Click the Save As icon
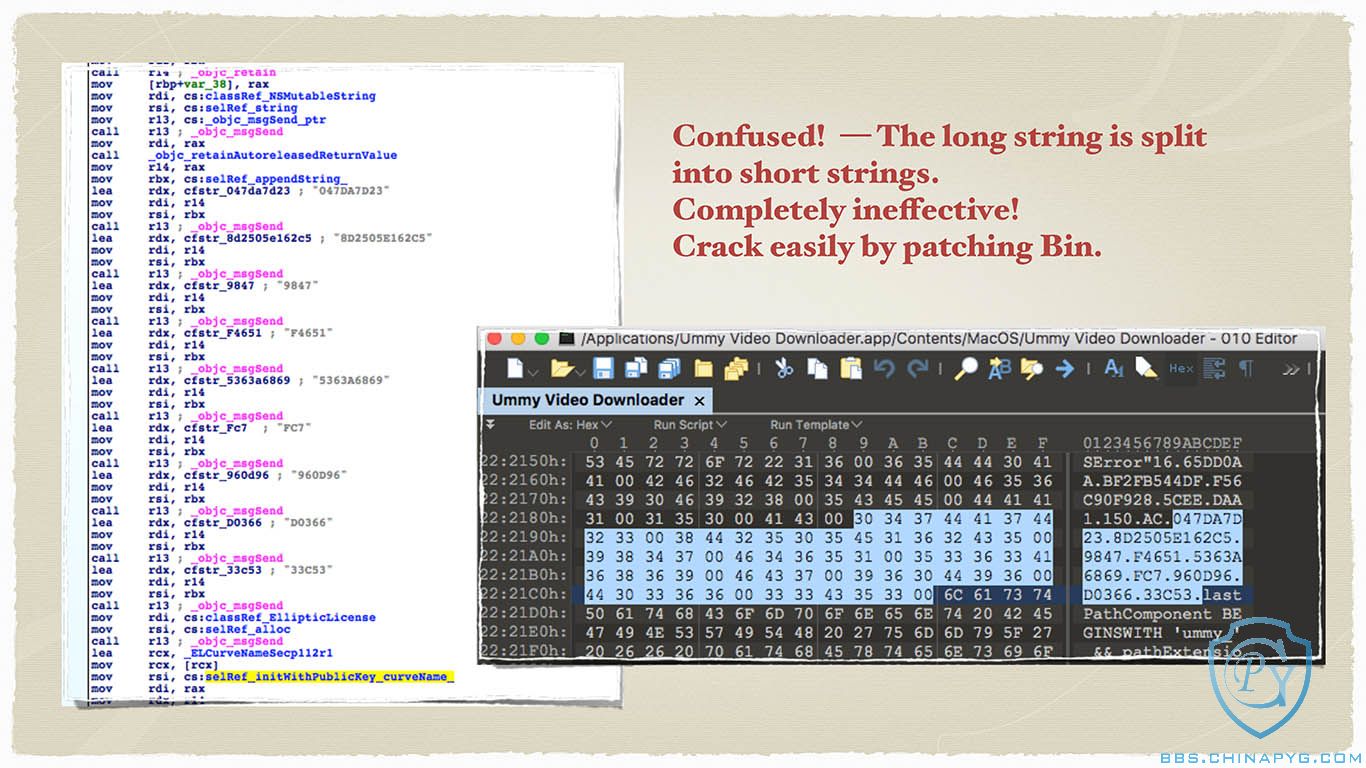 637,369
